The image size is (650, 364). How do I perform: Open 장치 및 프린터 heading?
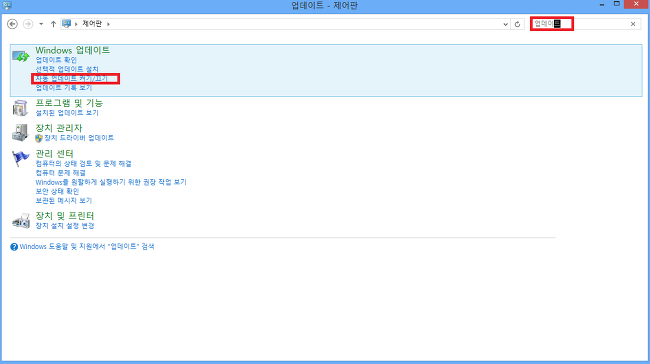[x=65, y=216]
